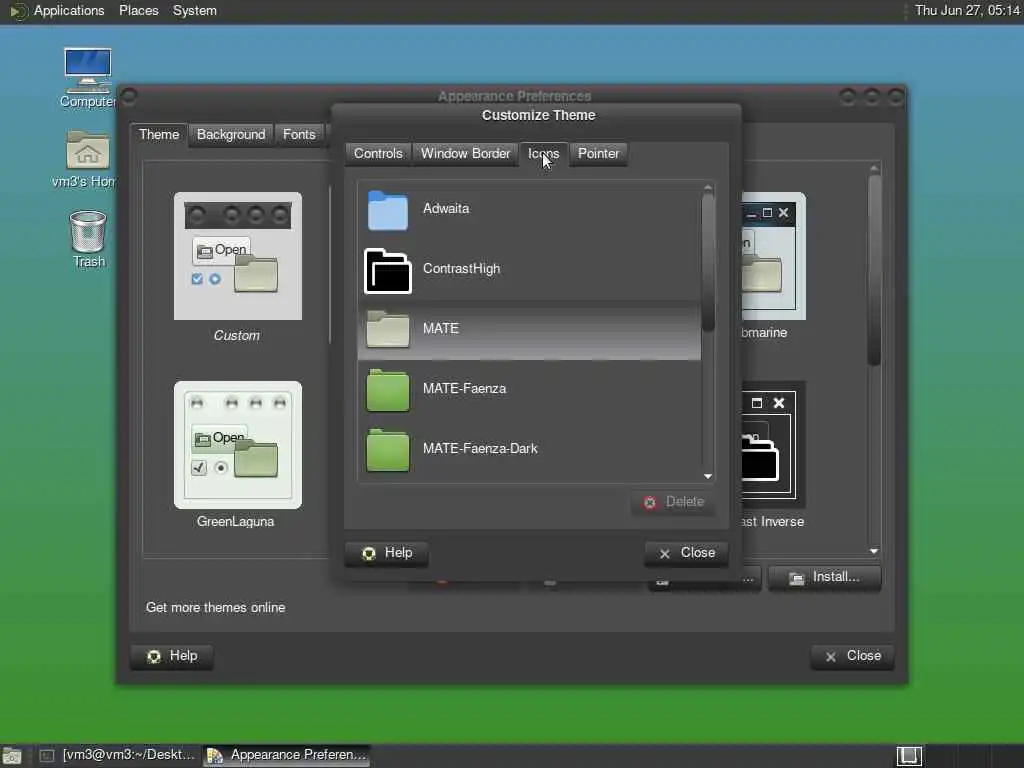
Task: Select the ContrastHigh black folder icon
Action: (x=387, y=270)
